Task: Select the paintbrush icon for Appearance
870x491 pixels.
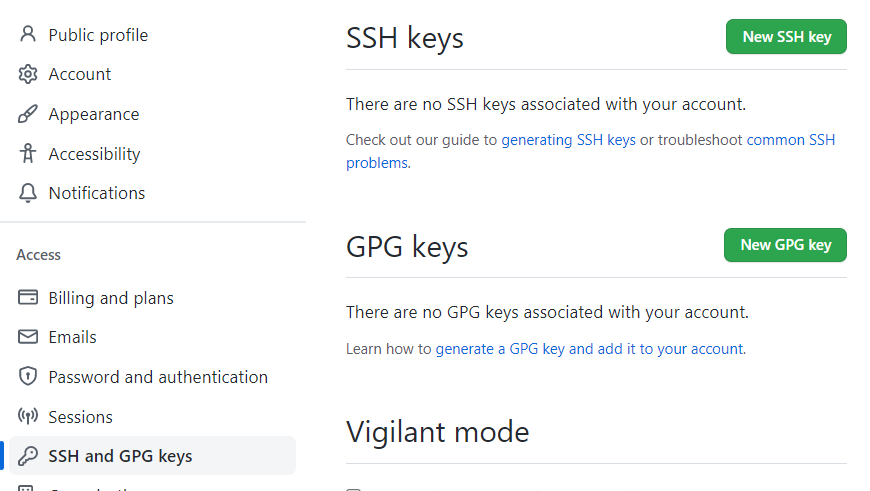Action: click(28, 114)
